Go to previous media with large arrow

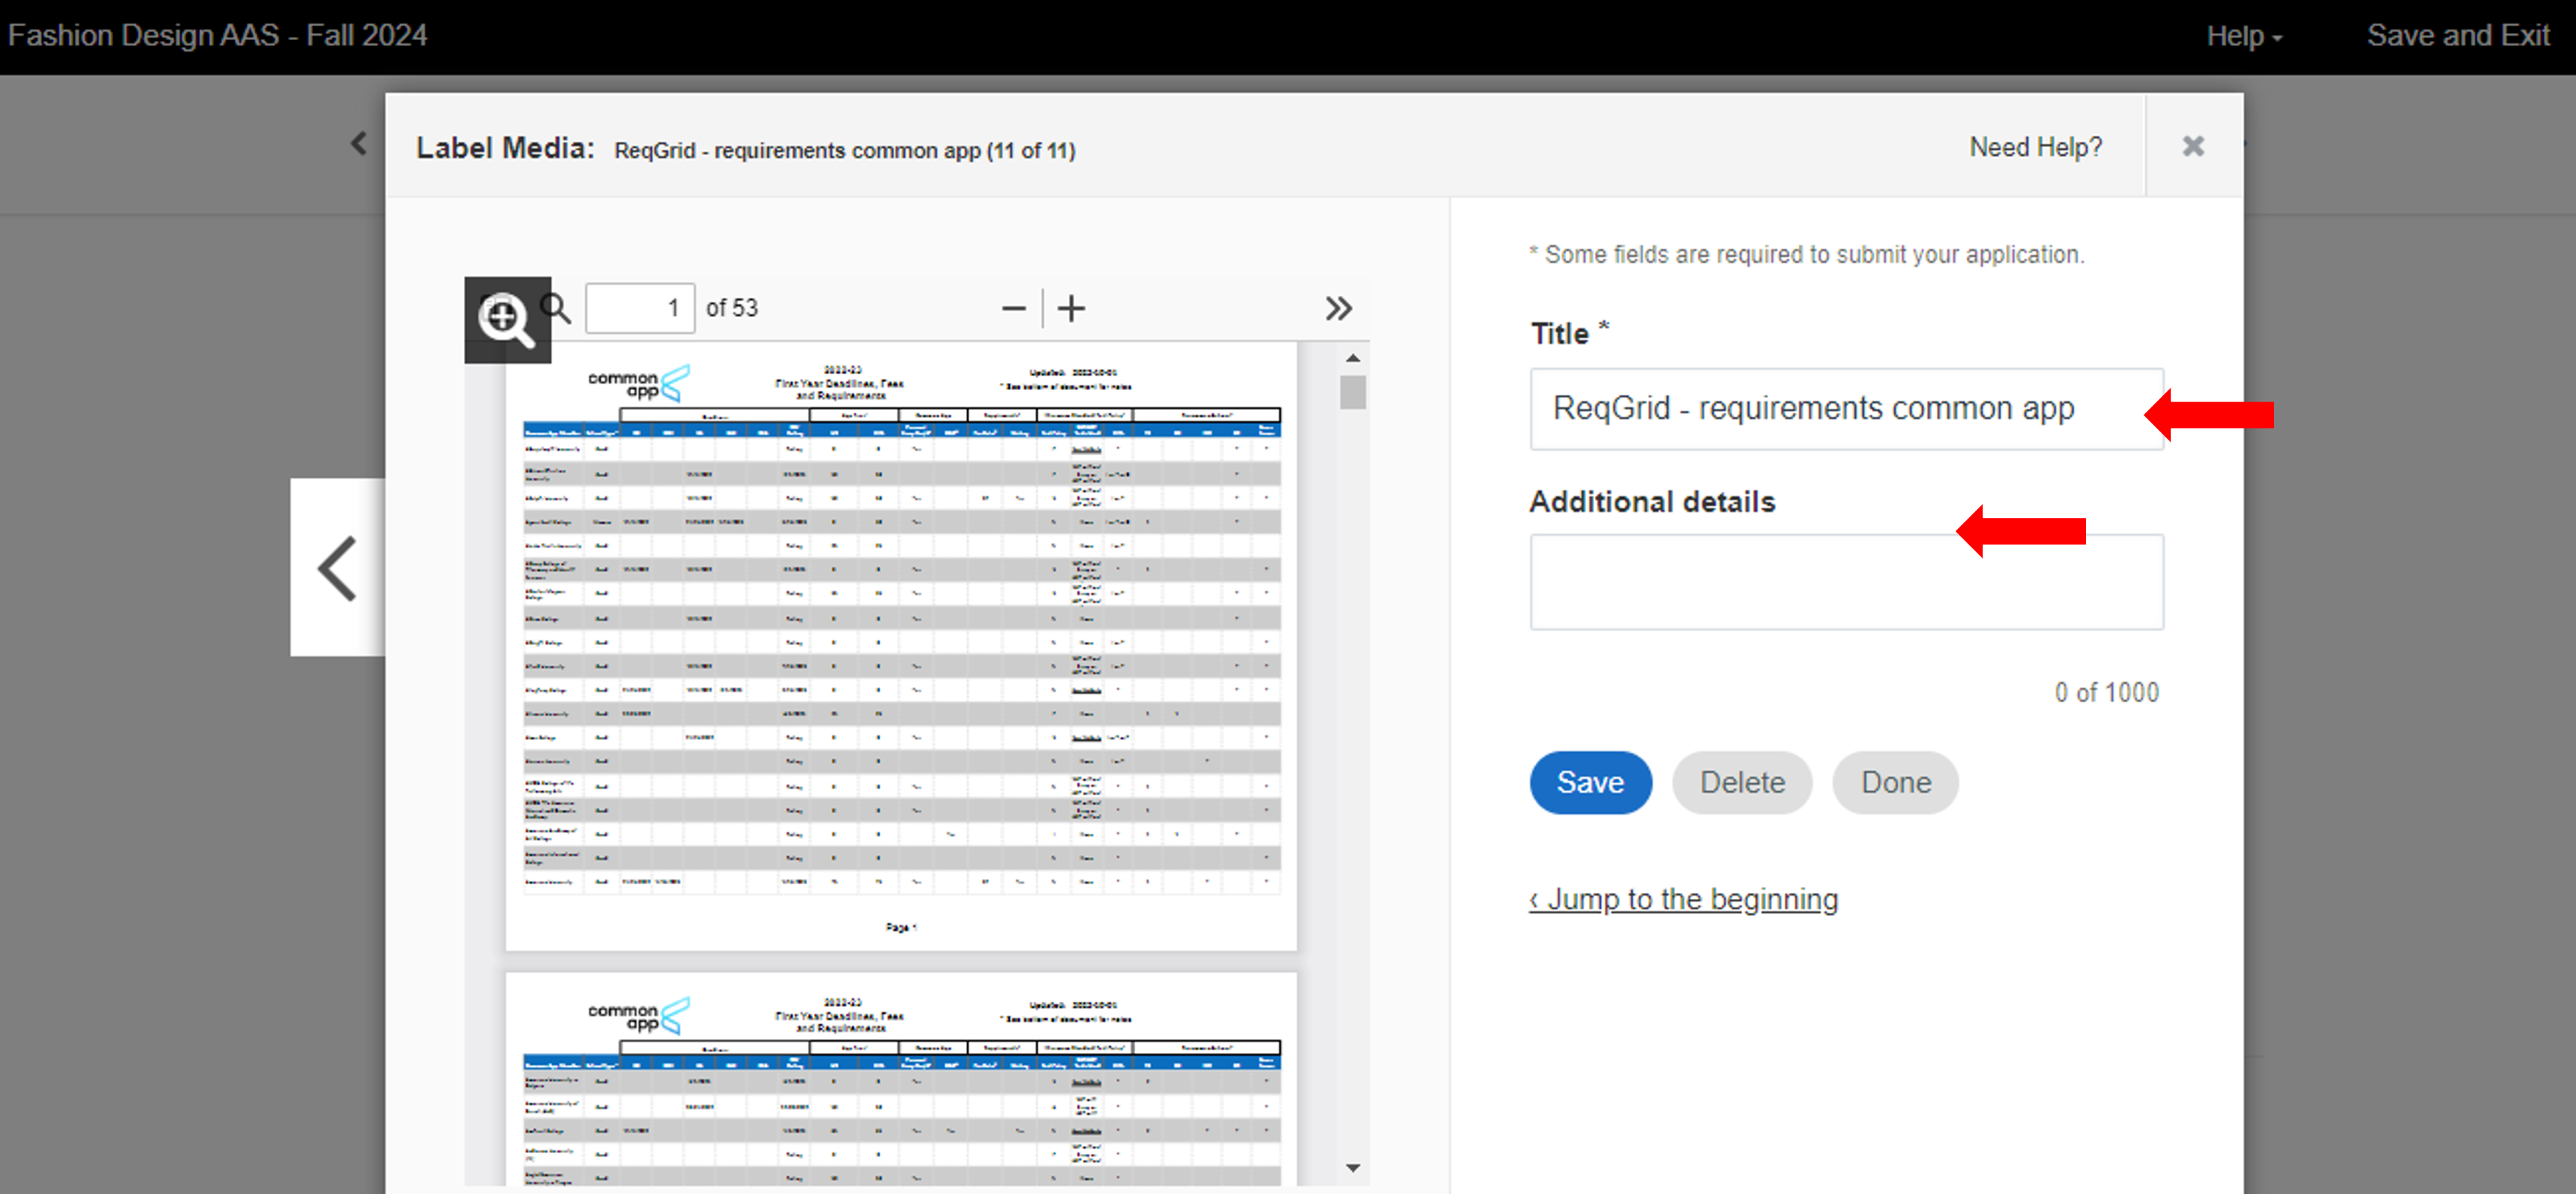point(338,568)
